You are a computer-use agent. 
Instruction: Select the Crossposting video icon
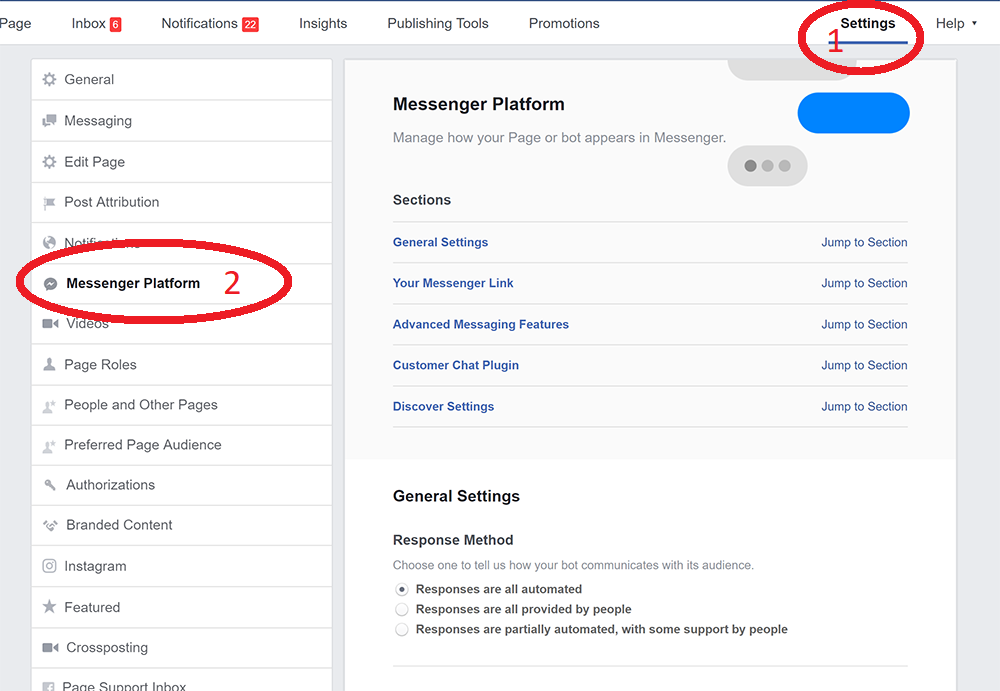point(50,647)
